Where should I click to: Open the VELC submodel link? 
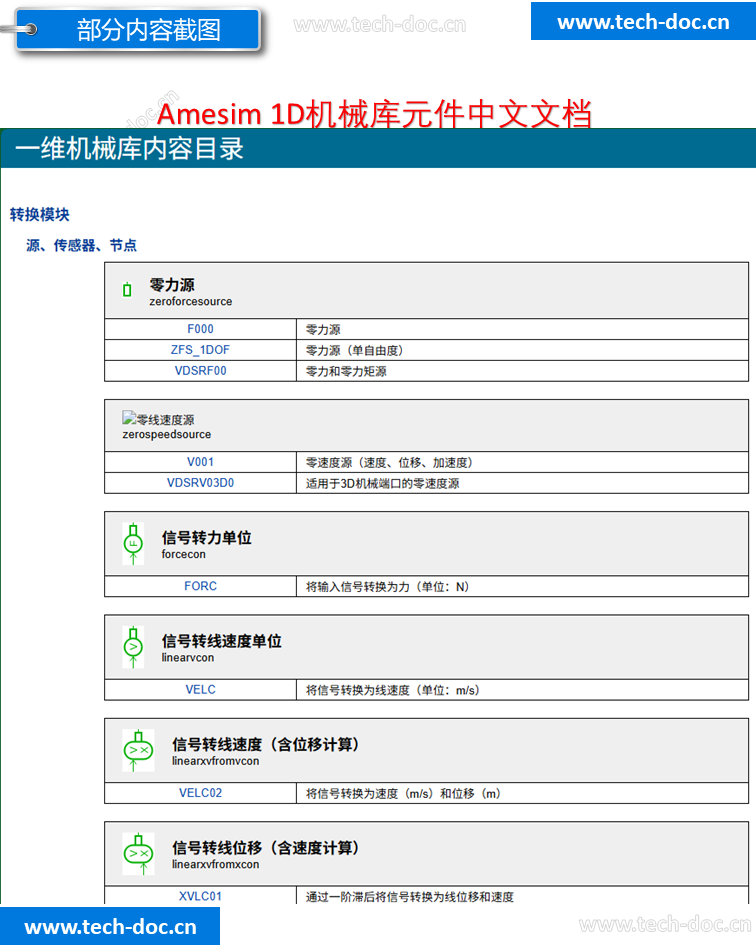(200, 689)
